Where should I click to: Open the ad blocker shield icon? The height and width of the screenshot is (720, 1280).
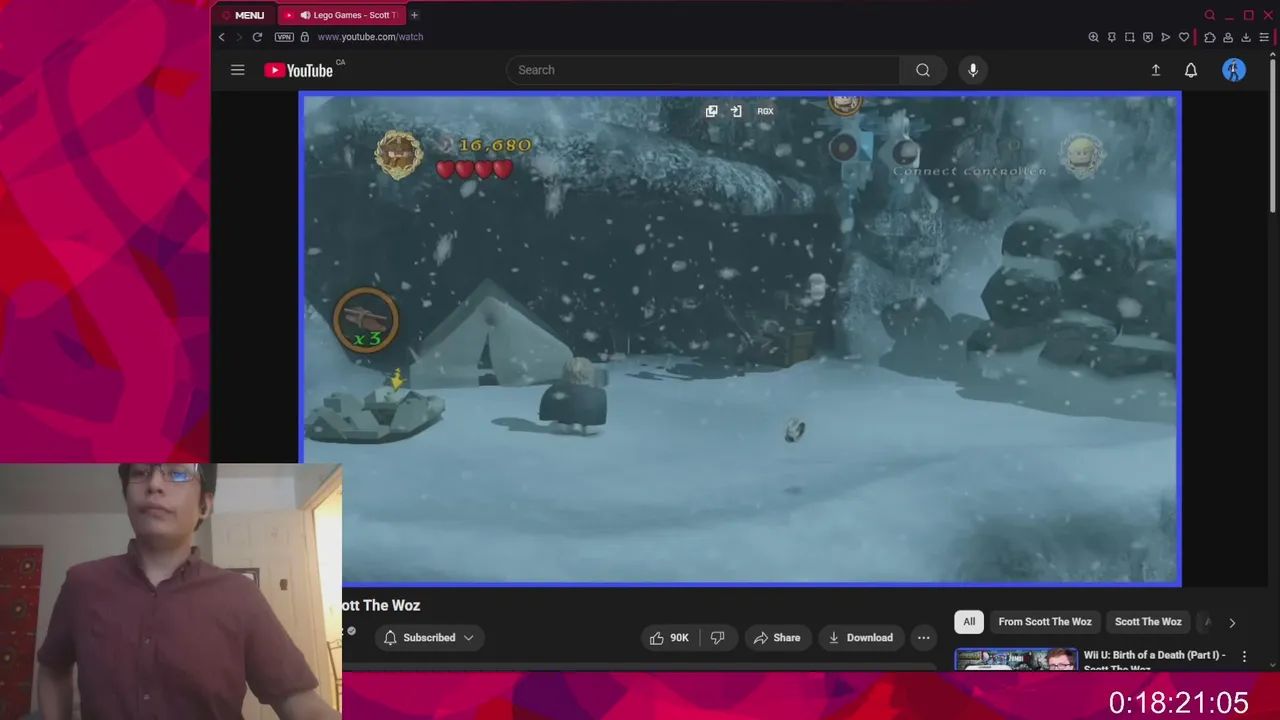pos(1148,37)
